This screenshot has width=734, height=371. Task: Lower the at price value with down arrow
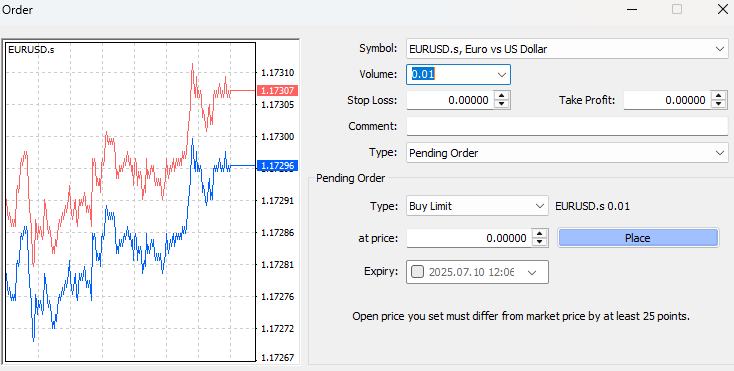click(x=540, y=242)
